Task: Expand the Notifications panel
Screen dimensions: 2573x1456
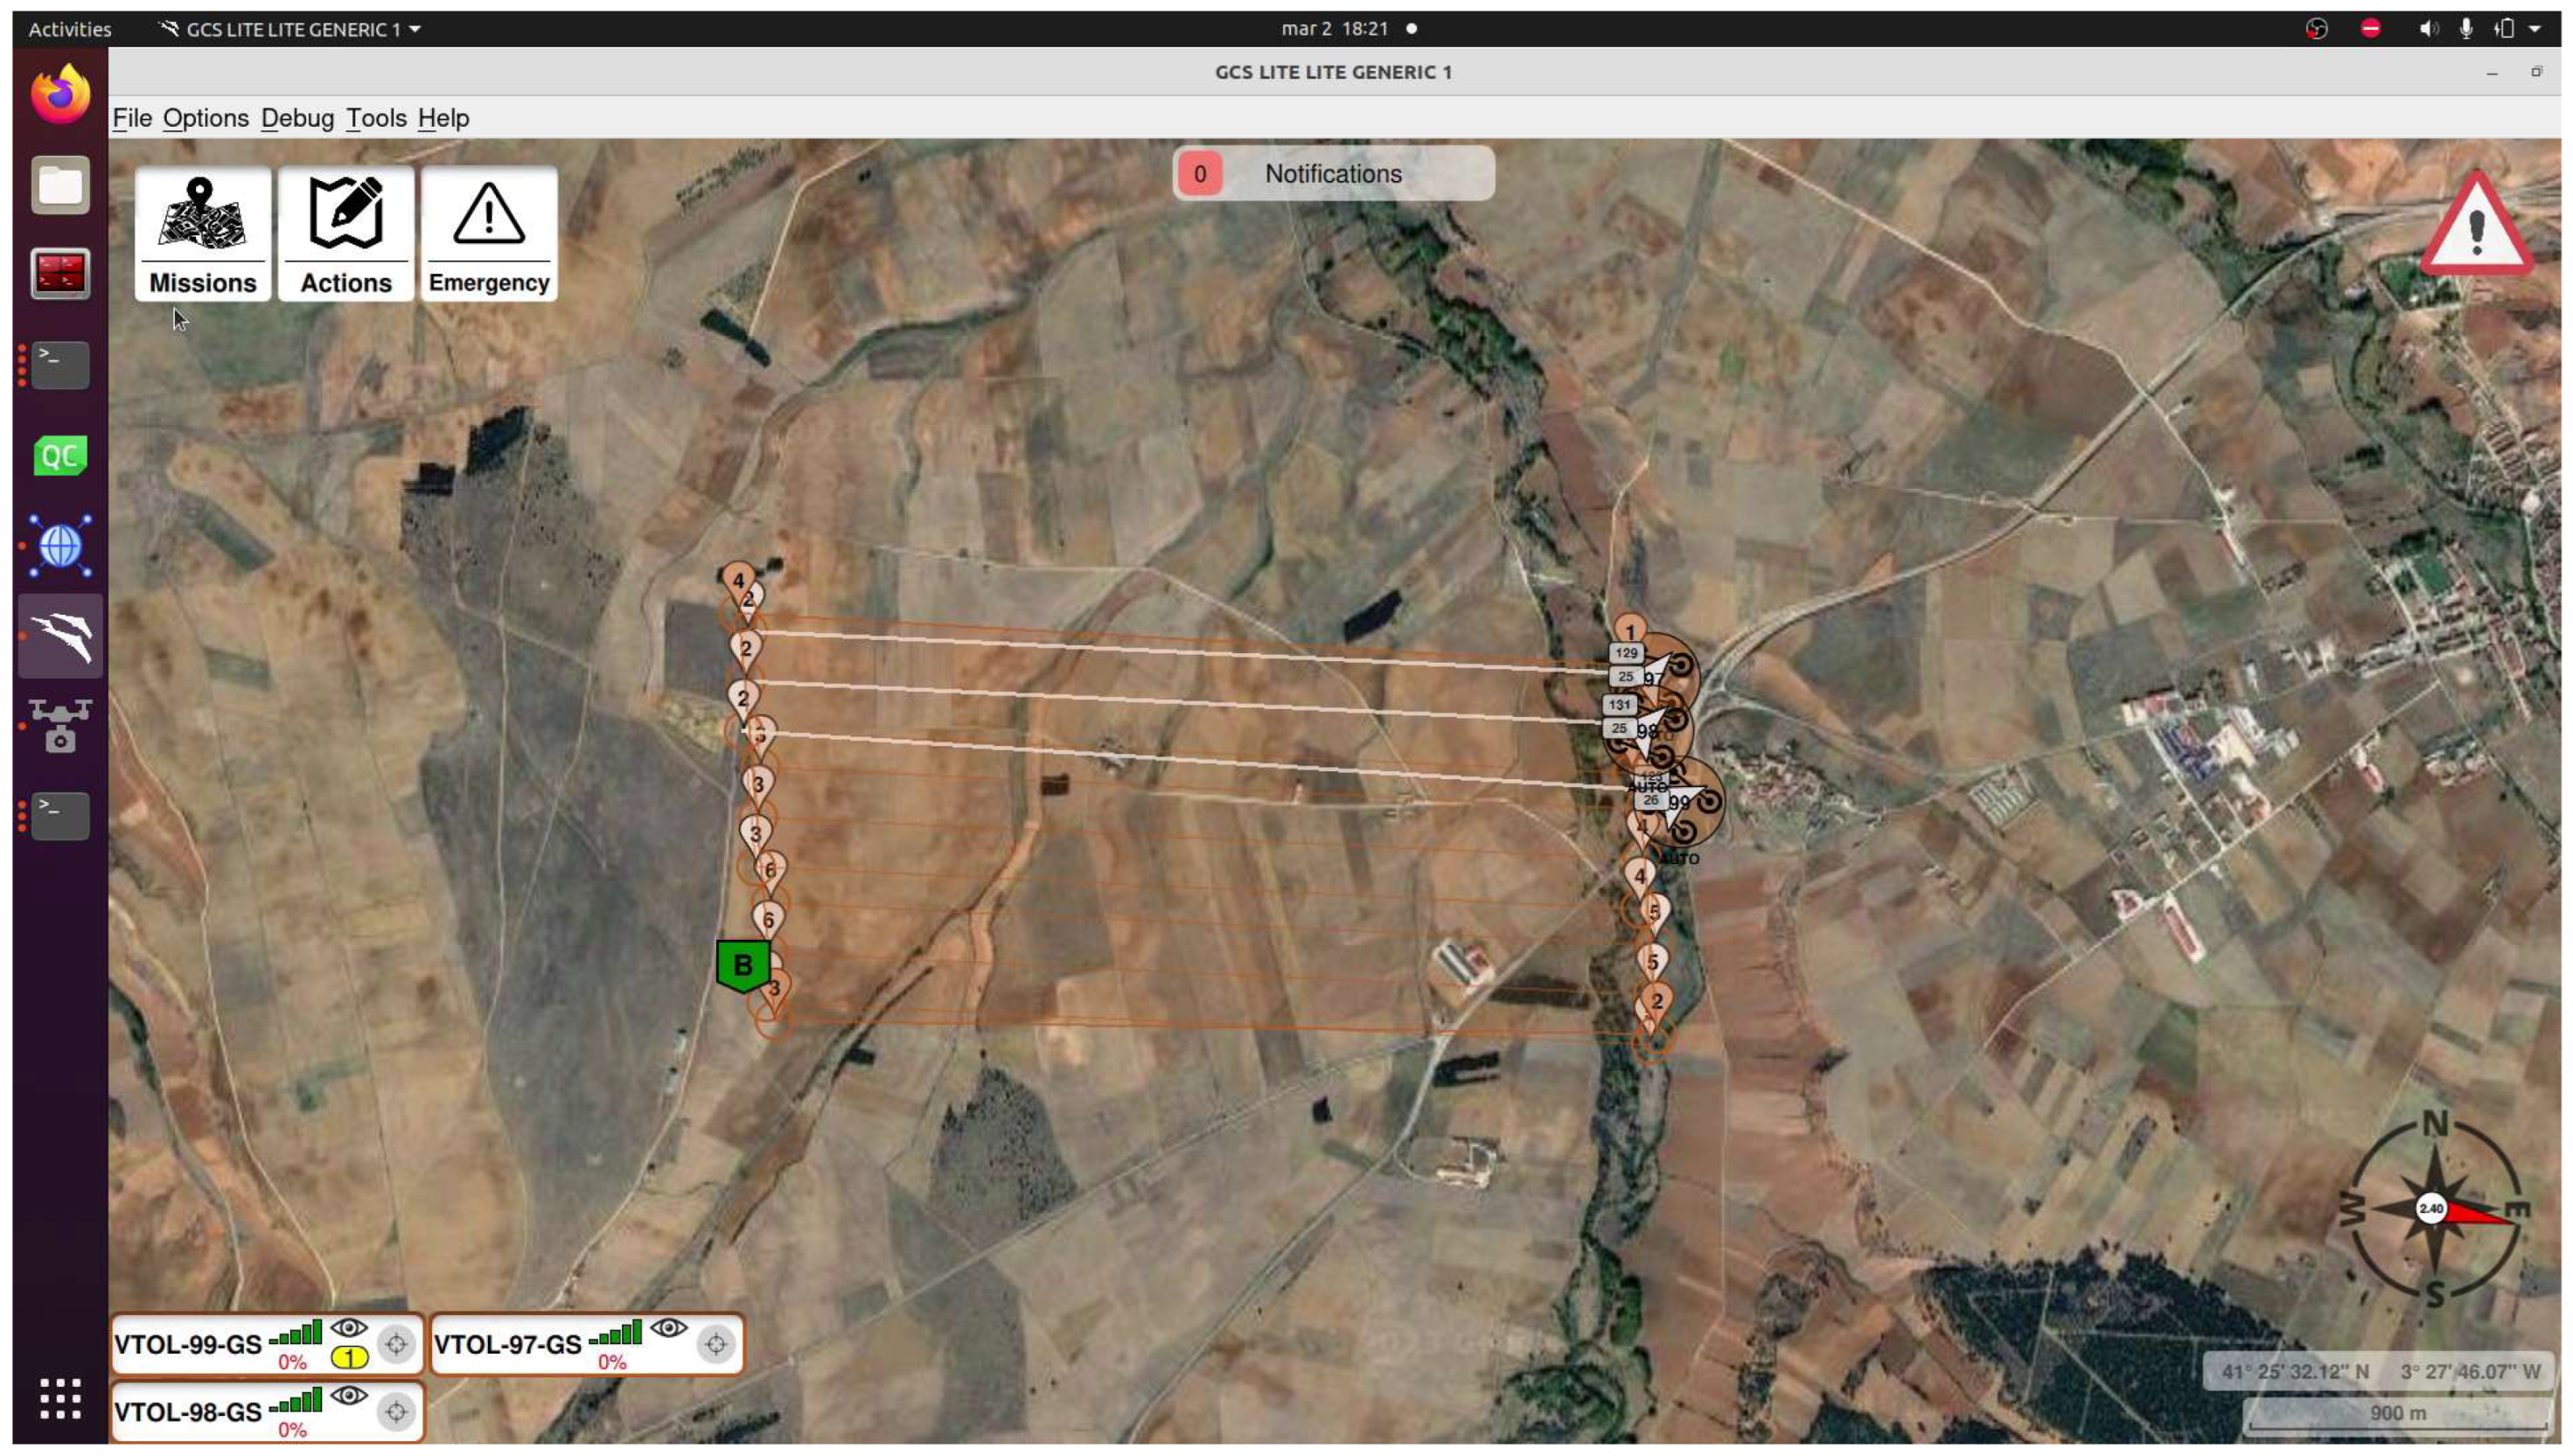Action: coord(1333,174)
